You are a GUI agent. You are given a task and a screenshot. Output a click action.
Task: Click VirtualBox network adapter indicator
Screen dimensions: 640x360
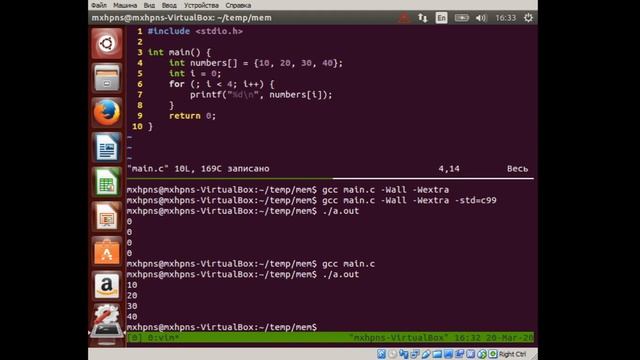(x=415, y=354)
